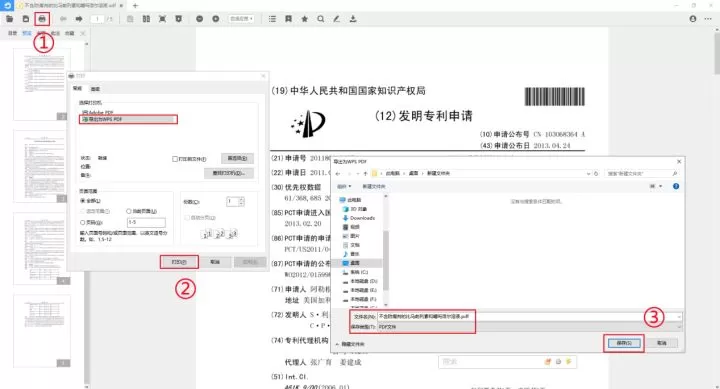Select Downloads in the save dialog tree
Image resolution: width=720 pixels, height=389 pixels.
coord(359,218)
